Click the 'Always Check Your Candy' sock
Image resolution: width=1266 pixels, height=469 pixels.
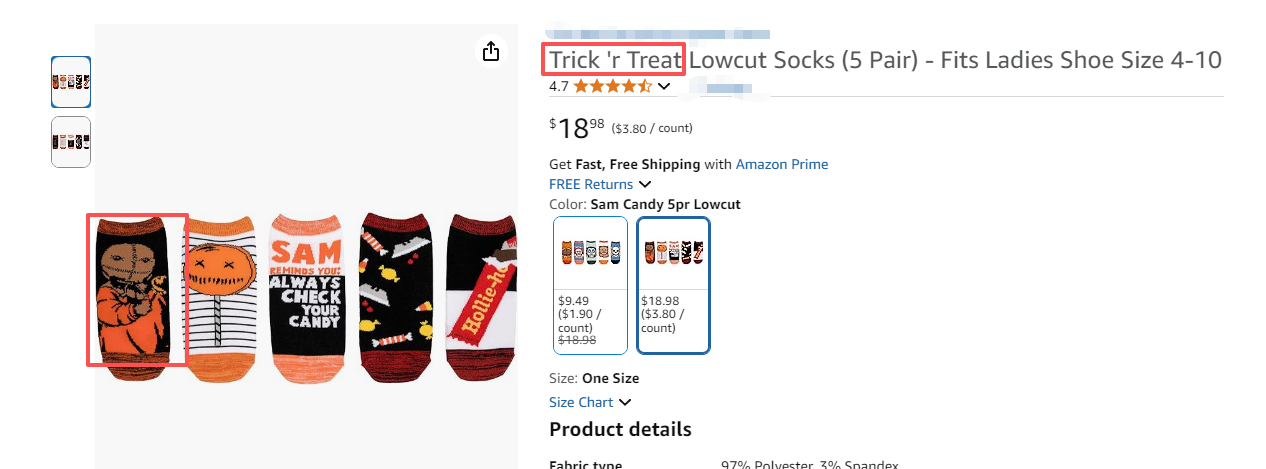click(307, 297)
